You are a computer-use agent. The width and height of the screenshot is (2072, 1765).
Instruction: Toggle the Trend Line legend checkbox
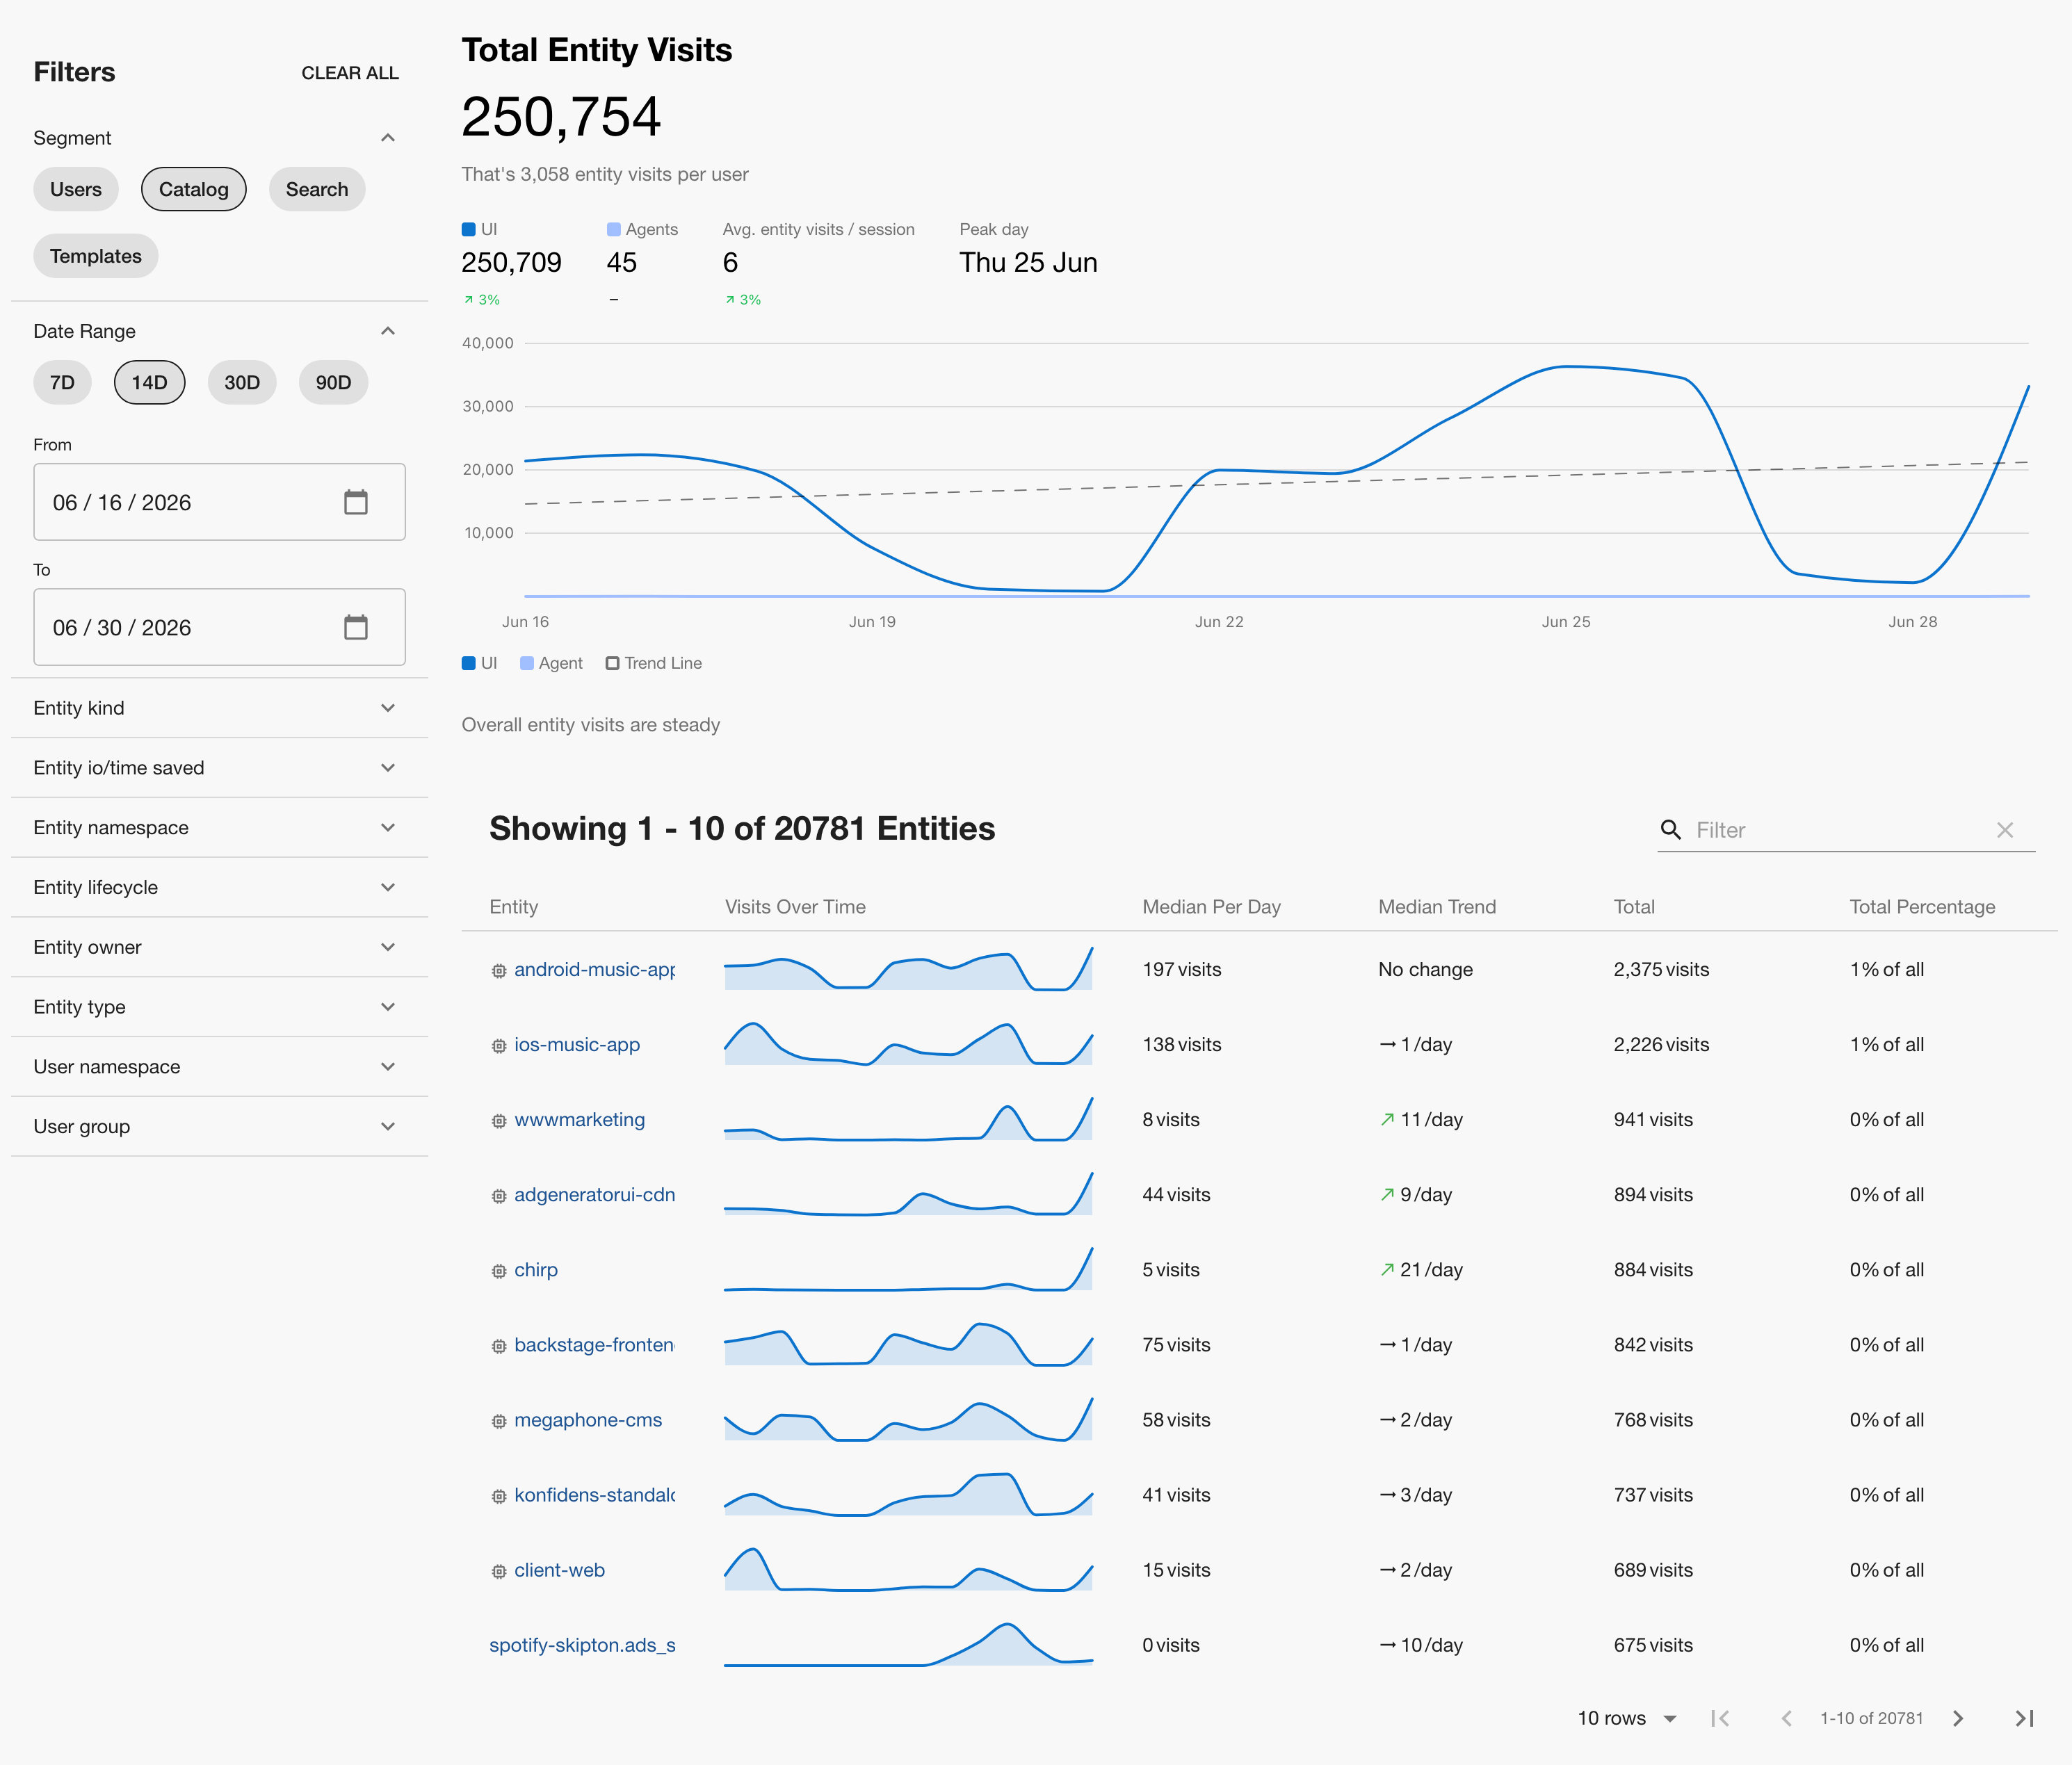click(612, 663)
